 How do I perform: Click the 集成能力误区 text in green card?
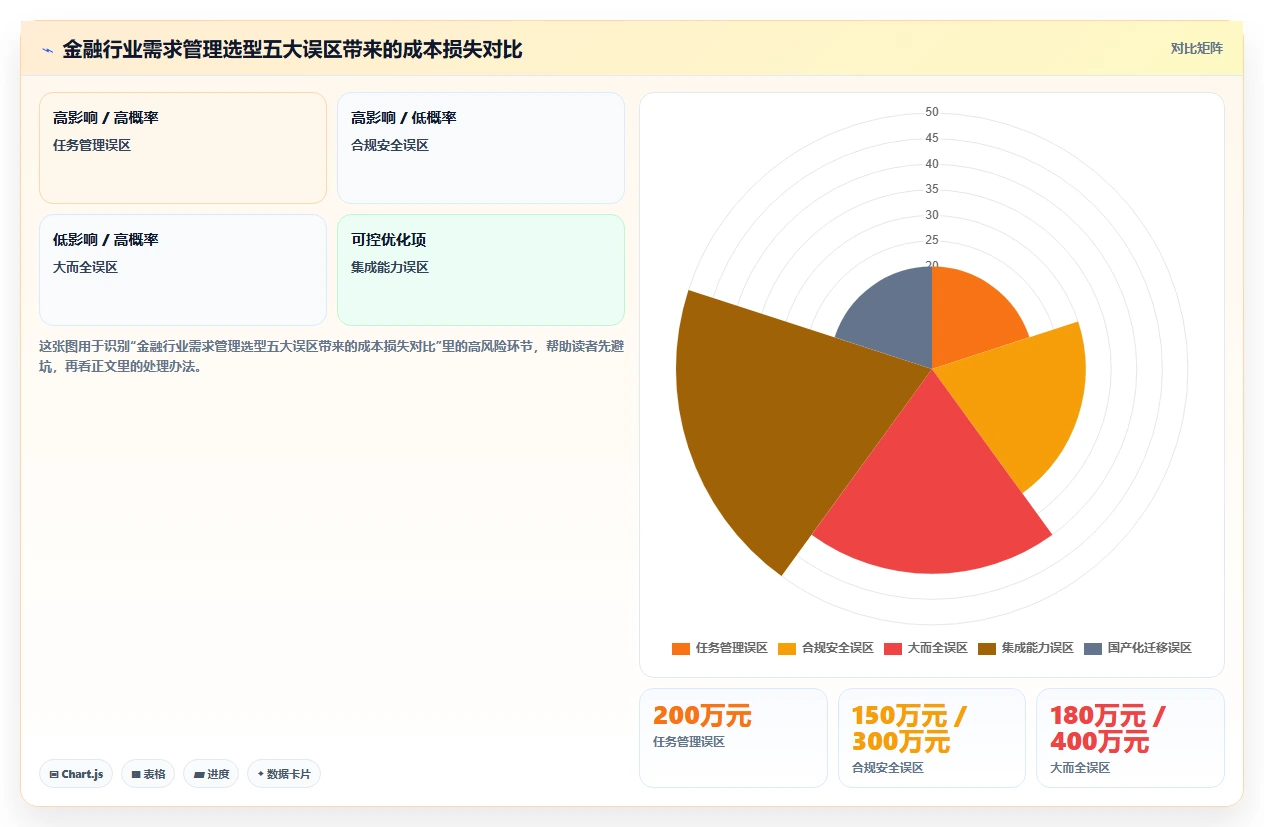(390, 268)
